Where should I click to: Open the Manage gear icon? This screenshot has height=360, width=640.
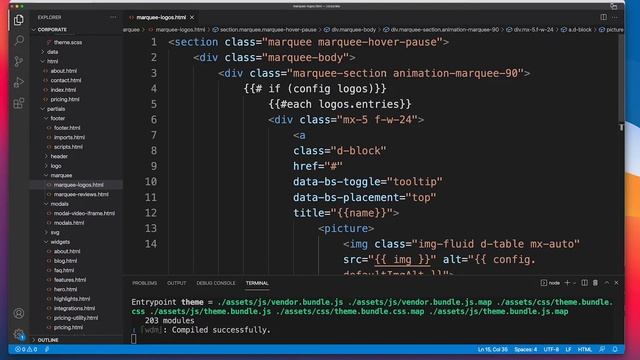(19, 335)
